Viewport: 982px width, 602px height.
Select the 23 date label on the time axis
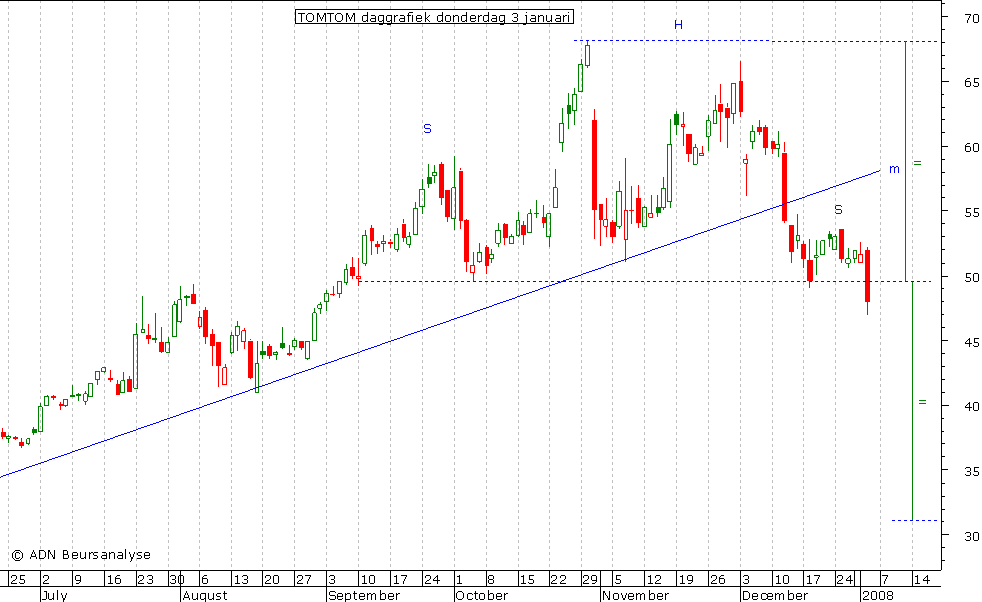point(145,579)
